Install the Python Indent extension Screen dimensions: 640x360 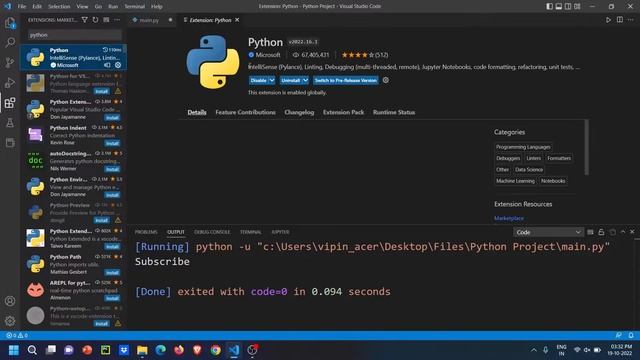coord(112,143)
